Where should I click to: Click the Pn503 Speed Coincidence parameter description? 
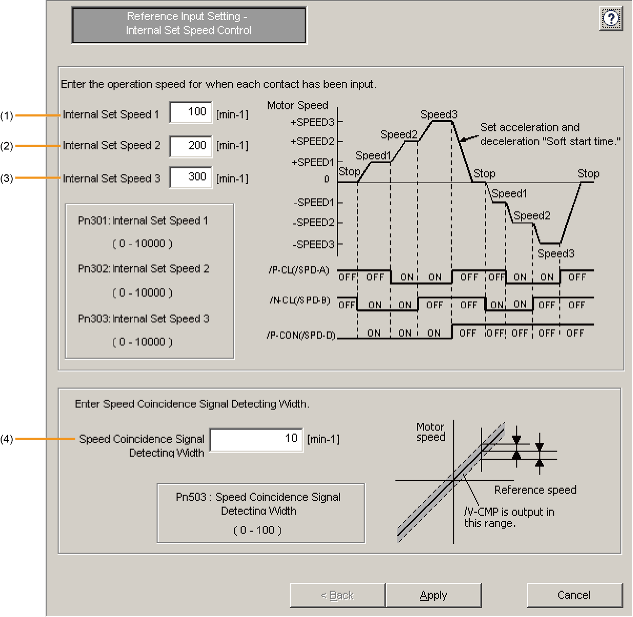pos(258,503)
